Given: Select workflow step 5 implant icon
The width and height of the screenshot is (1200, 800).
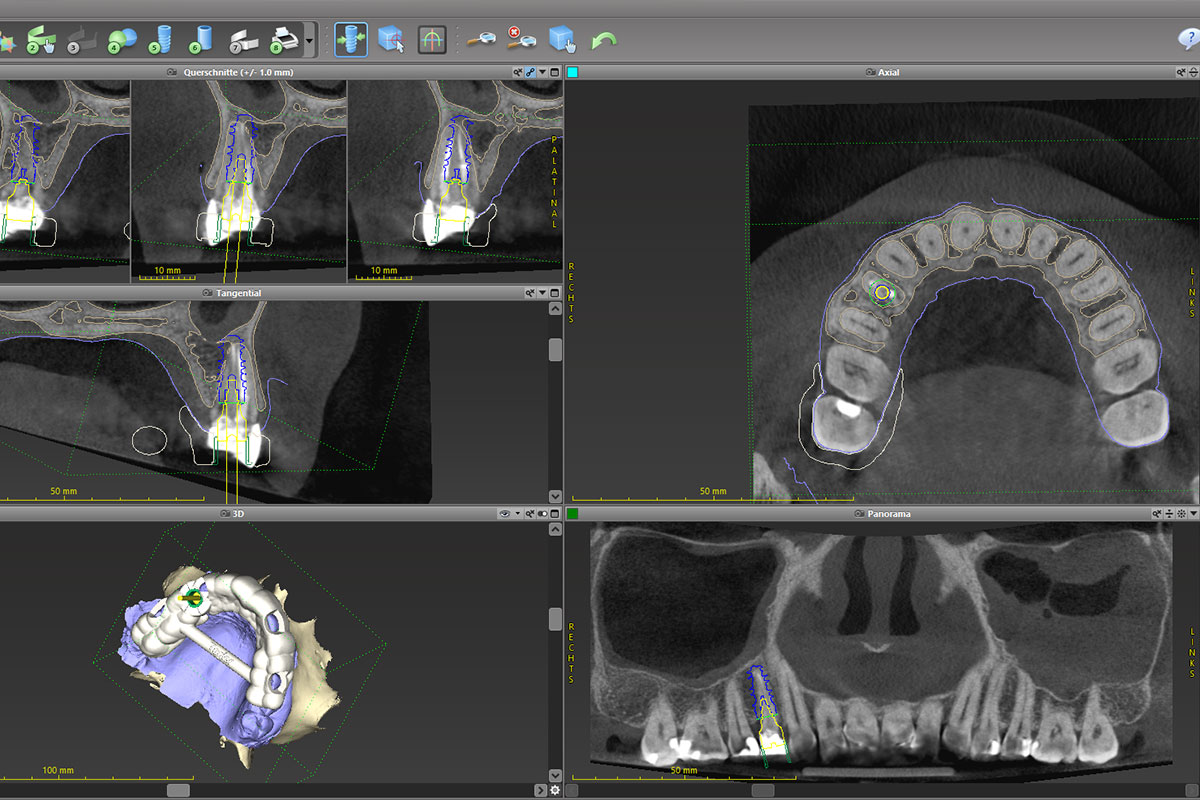Looking at the screenshot, I should (x=160, y=40).
